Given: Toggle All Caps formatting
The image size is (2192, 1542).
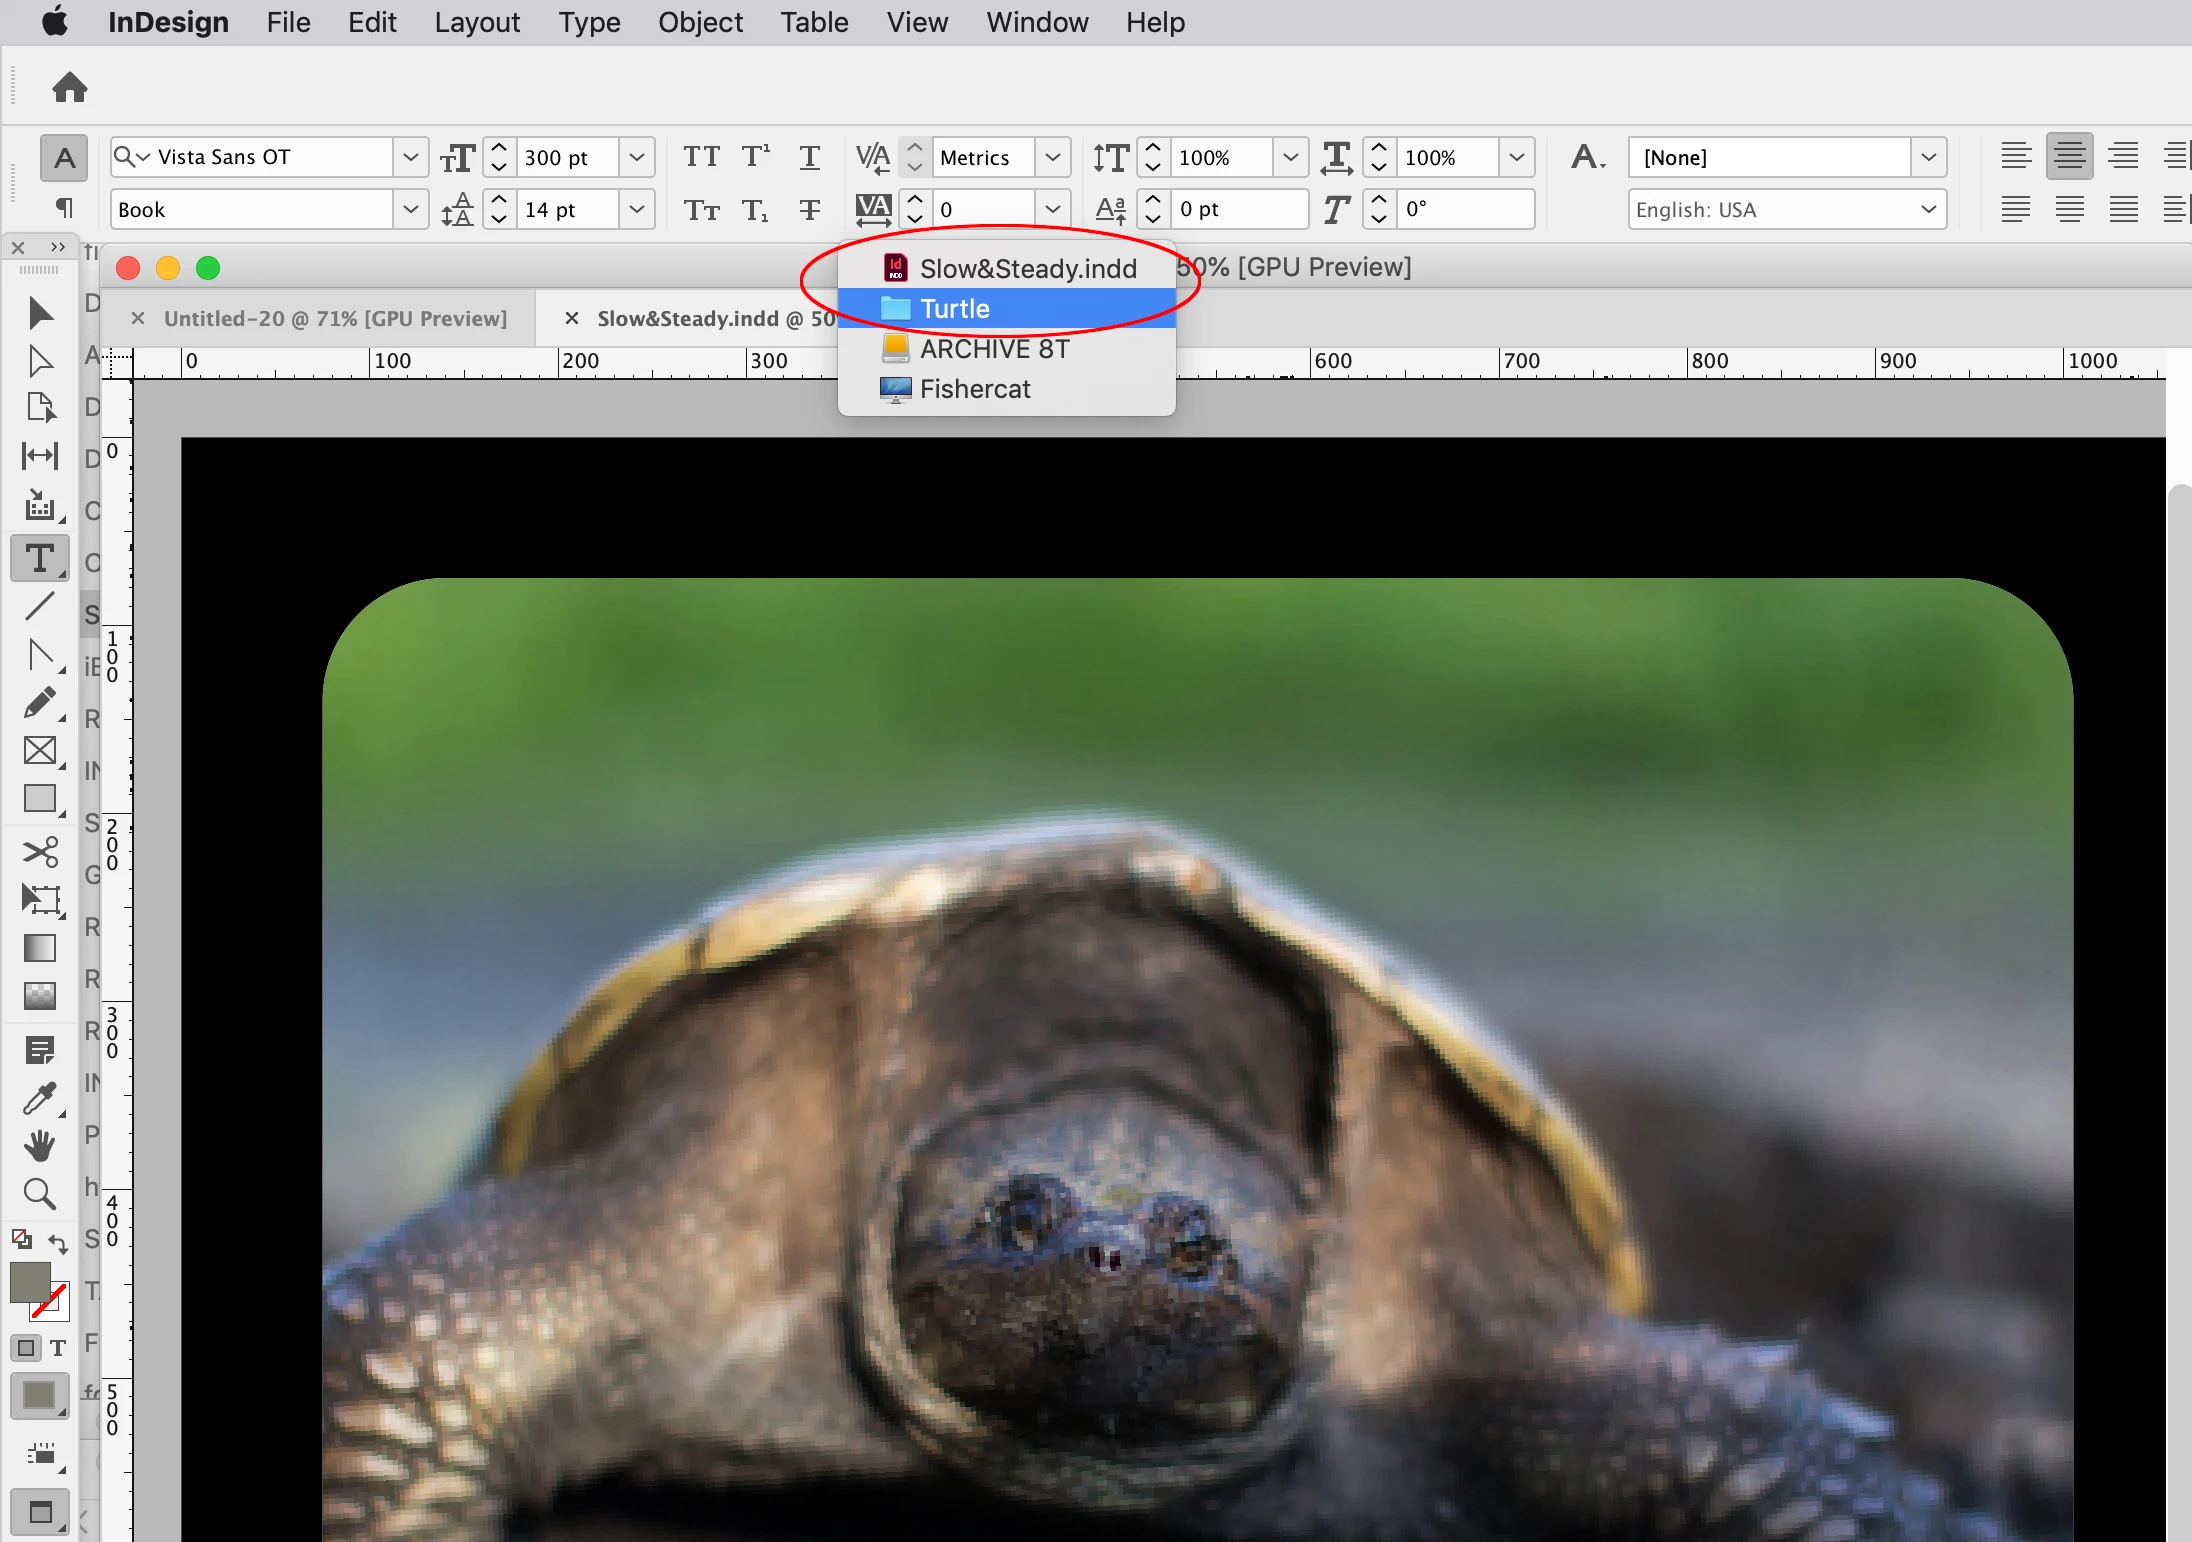Looking at the screenshot, I should point(701,157).
